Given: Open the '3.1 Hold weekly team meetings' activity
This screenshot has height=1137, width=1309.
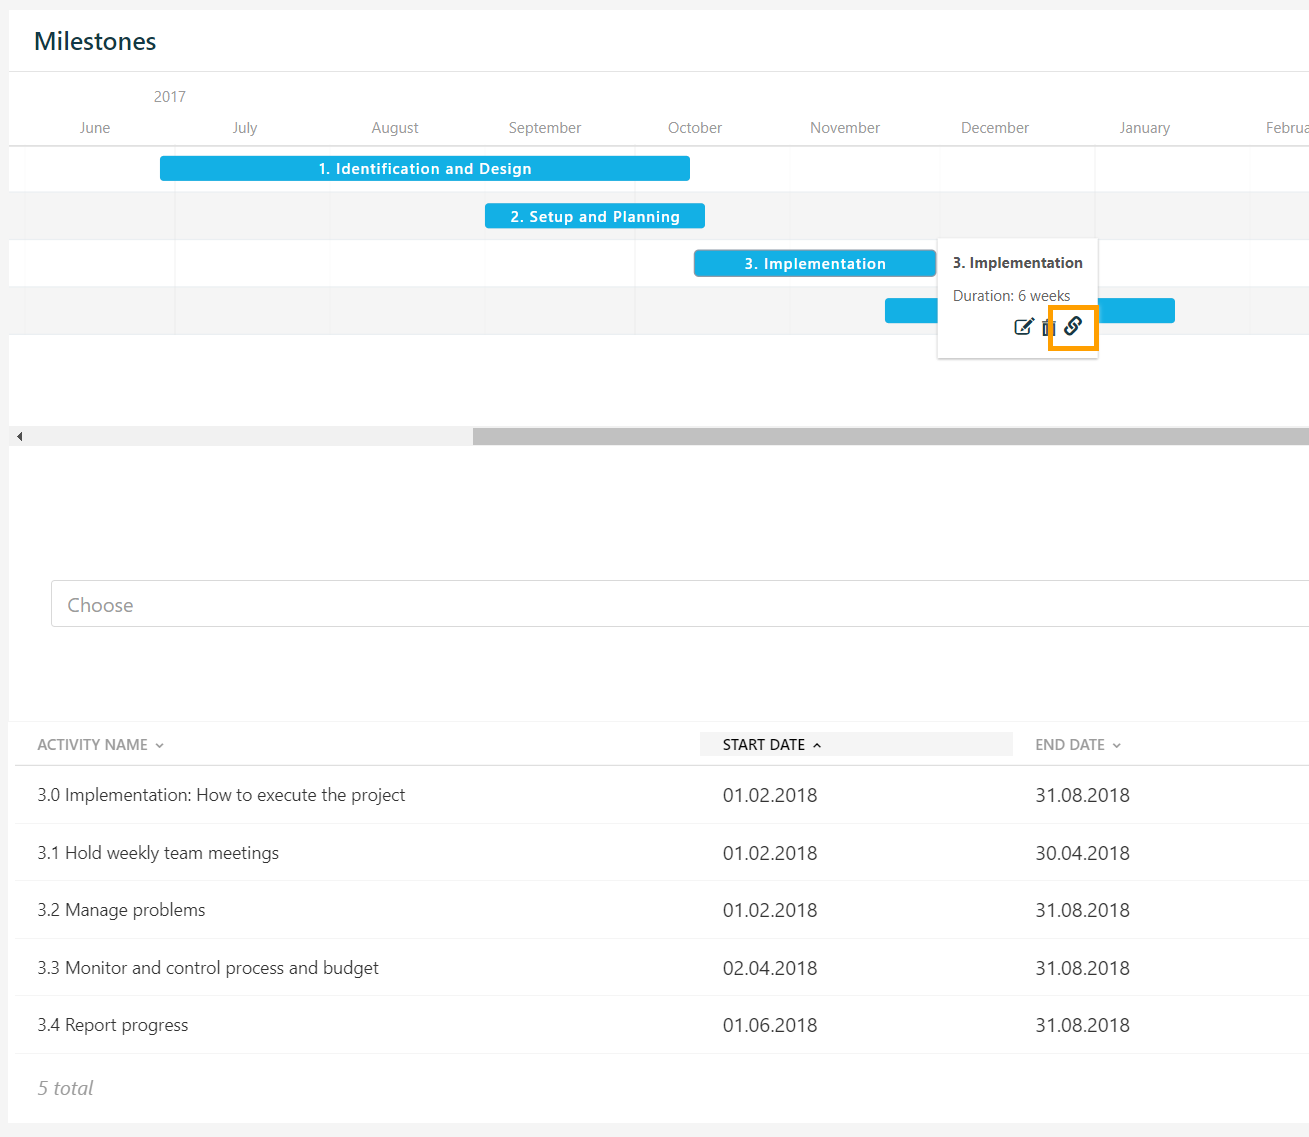Looking at the screenshot, I should point(158,853).
